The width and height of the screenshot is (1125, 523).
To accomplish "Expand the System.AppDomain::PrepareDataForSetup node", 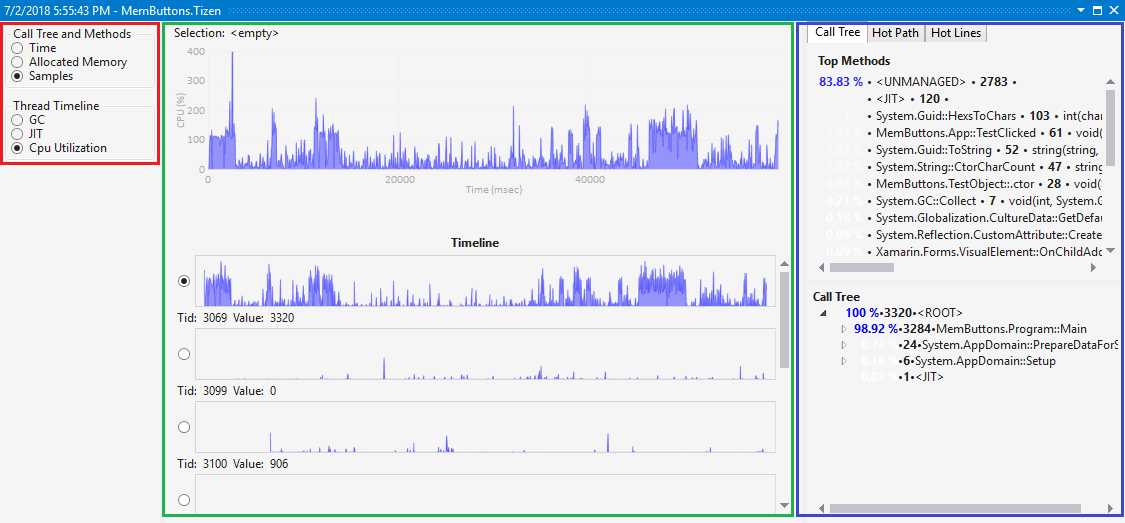I will tap(843, 345).
